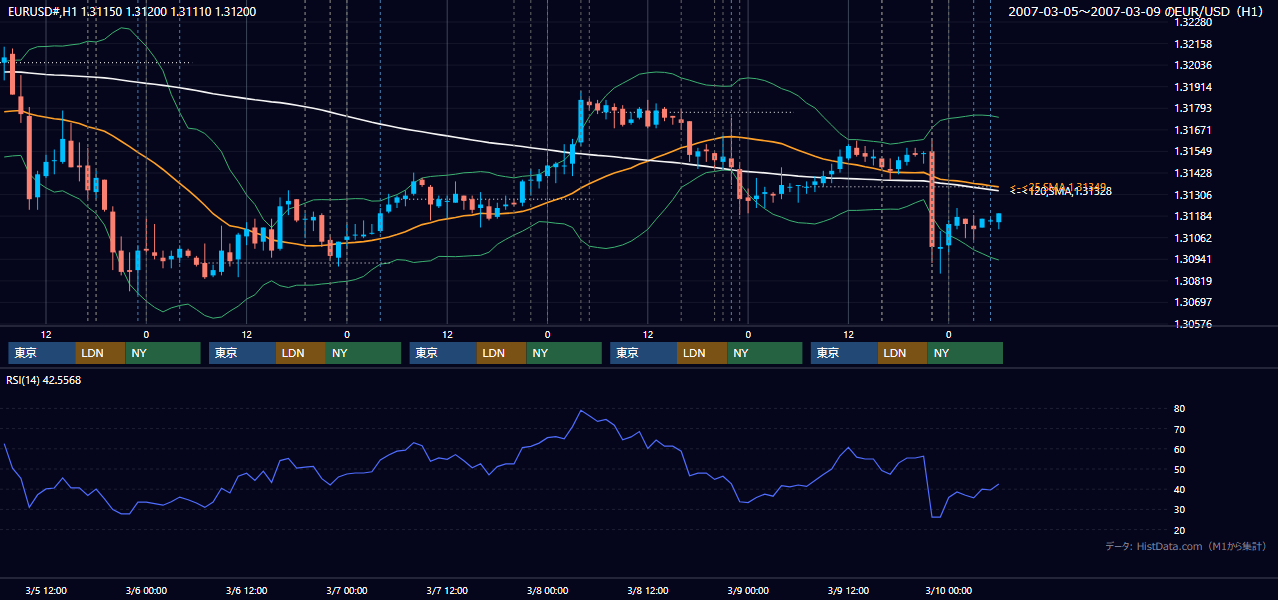Select the 1.31306 price axis label
The image size is (1278, 600).
click(x=1193, y=195)
